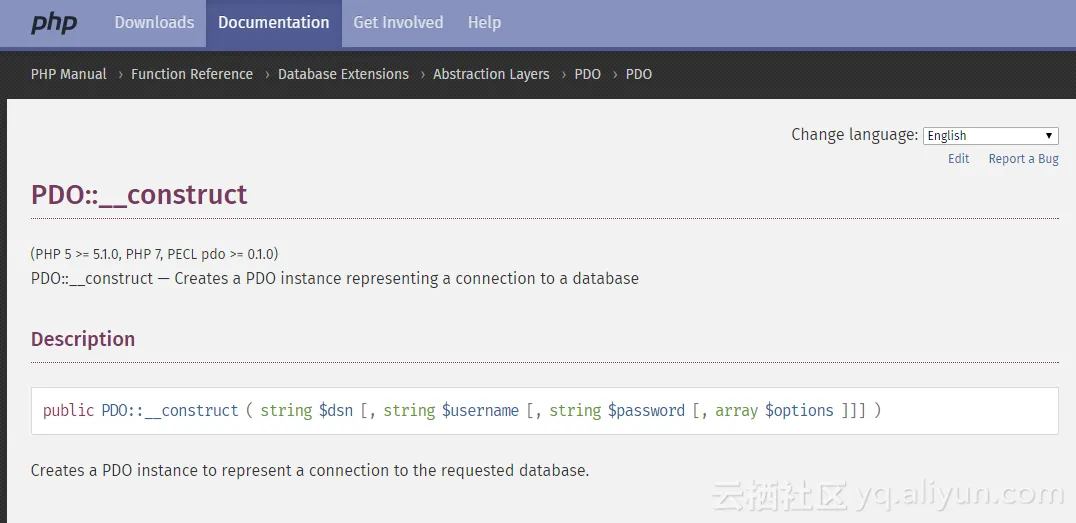1076x523 pixels.
Task: Expand the Change language dropdown
Action: click(x=990, y=135)
